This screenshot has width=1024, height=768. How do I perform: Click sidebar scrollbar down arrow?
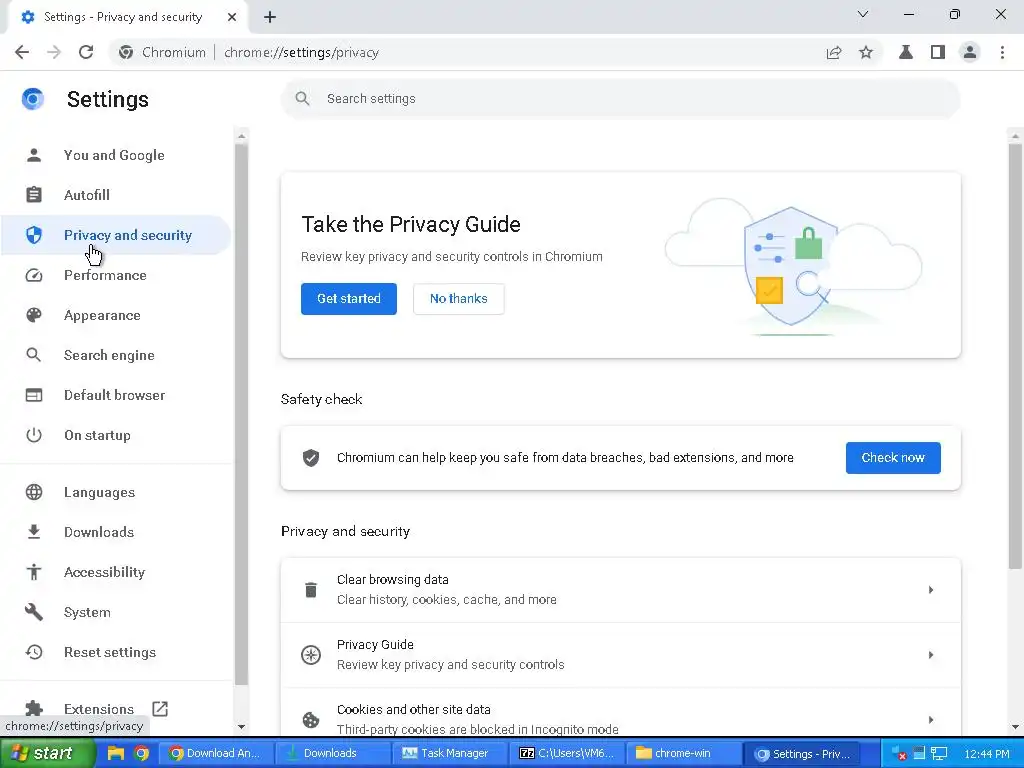[242, 726]
